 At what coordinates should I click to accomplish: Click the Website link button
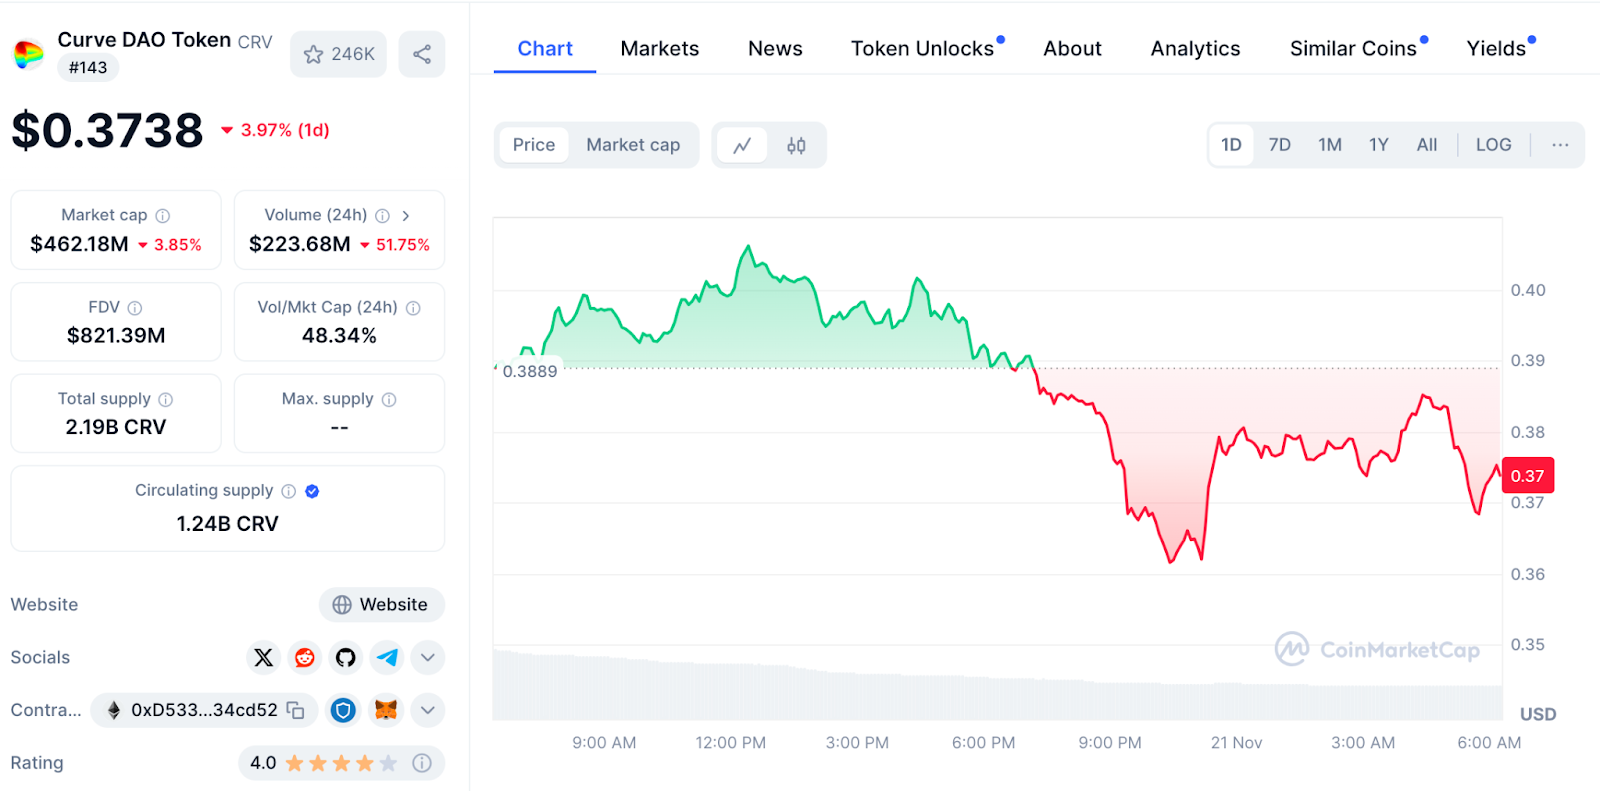click(x=382, y=605)
